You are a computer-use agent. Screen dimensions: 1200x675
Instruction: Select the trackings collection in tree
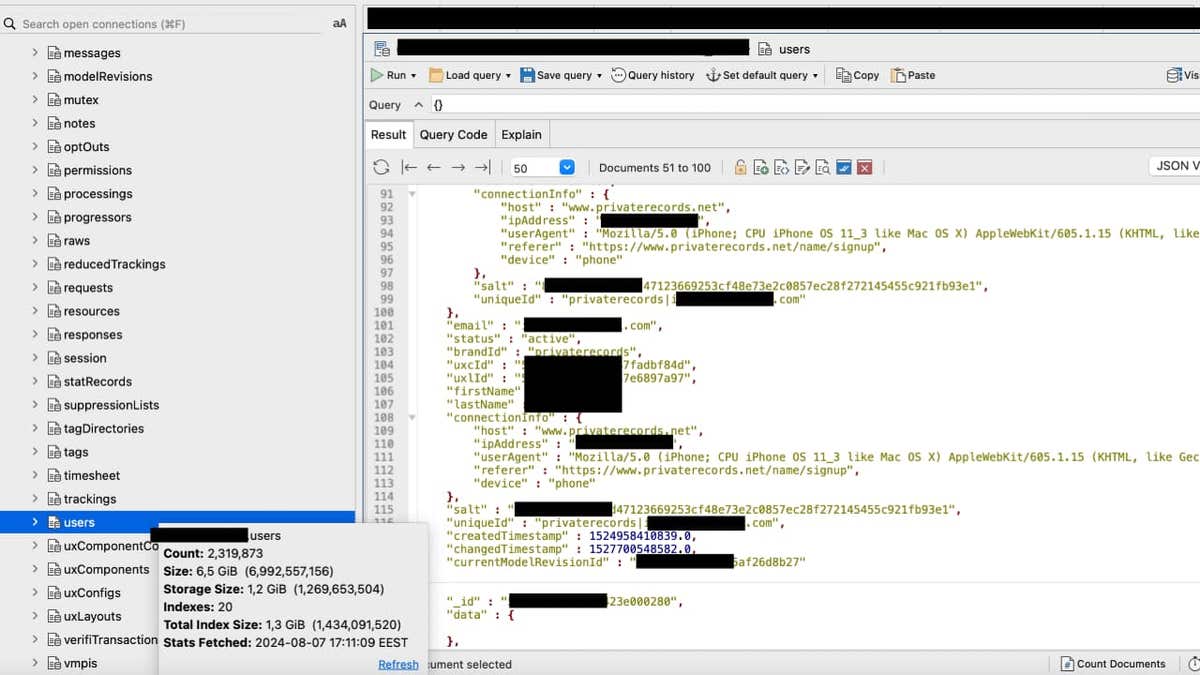coord(89,499)
